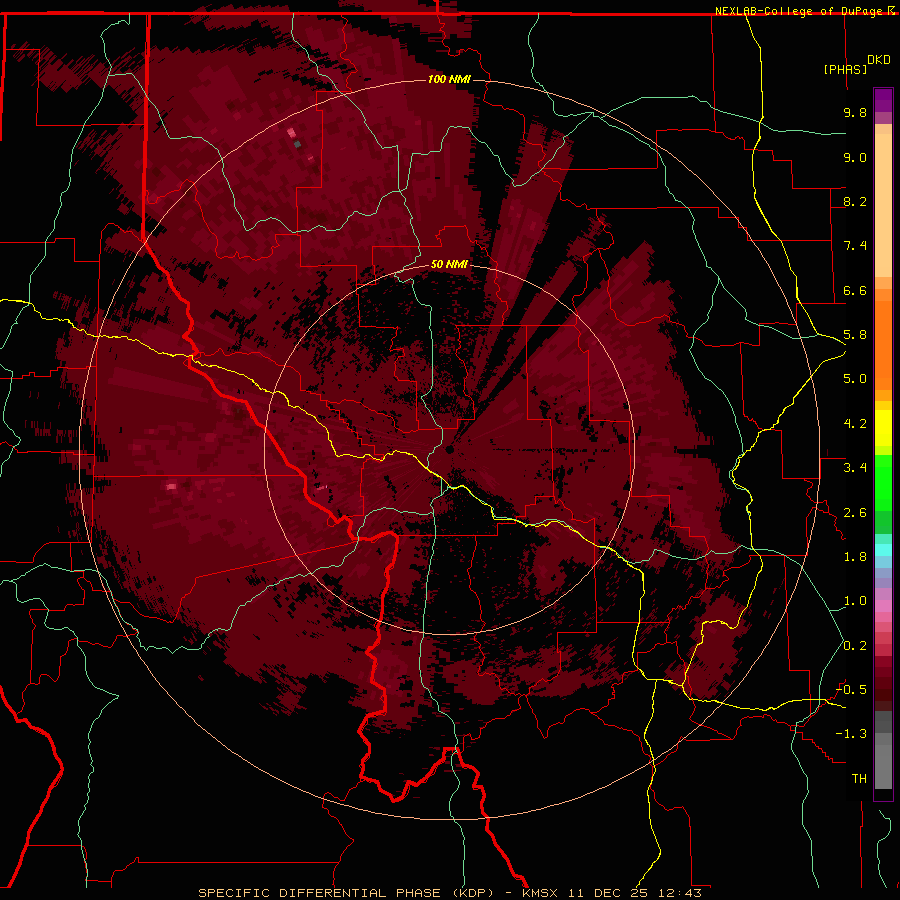The height and width of the screenshot is (900, 900).
Task: Click the 50 NMI range ring label
Action: [x=449, y=264]
